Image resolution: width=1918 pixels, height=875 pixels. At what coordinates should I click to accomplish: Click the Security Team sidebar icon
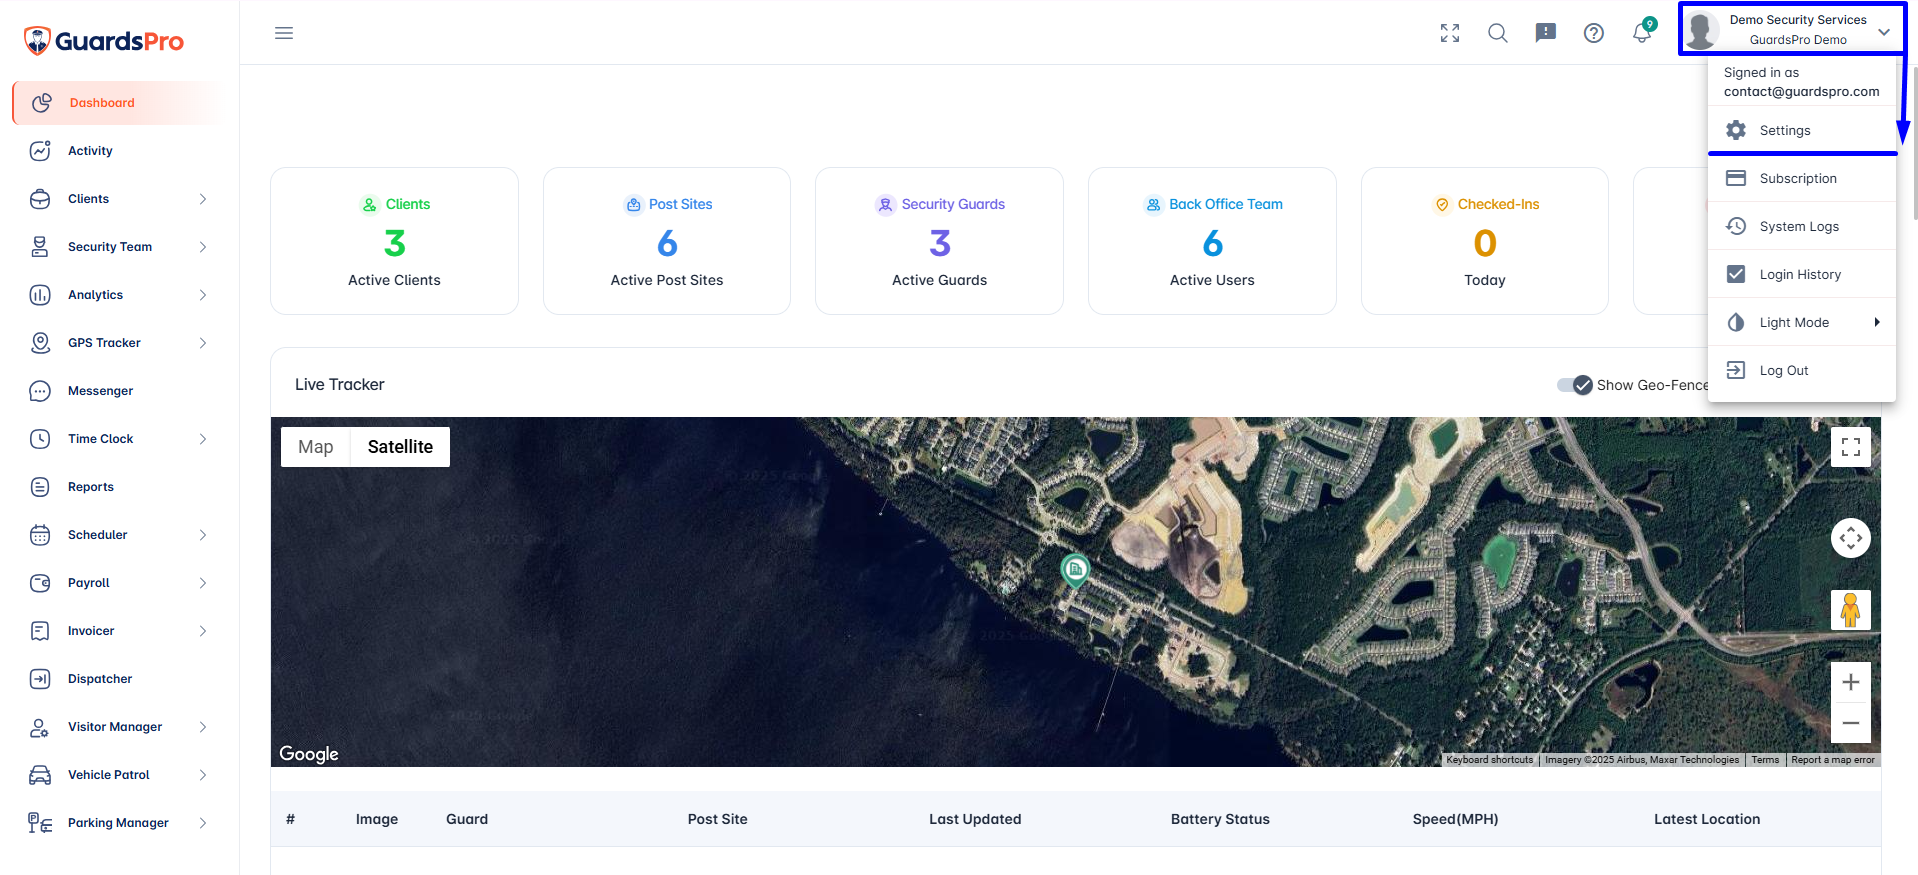point(40,247)
